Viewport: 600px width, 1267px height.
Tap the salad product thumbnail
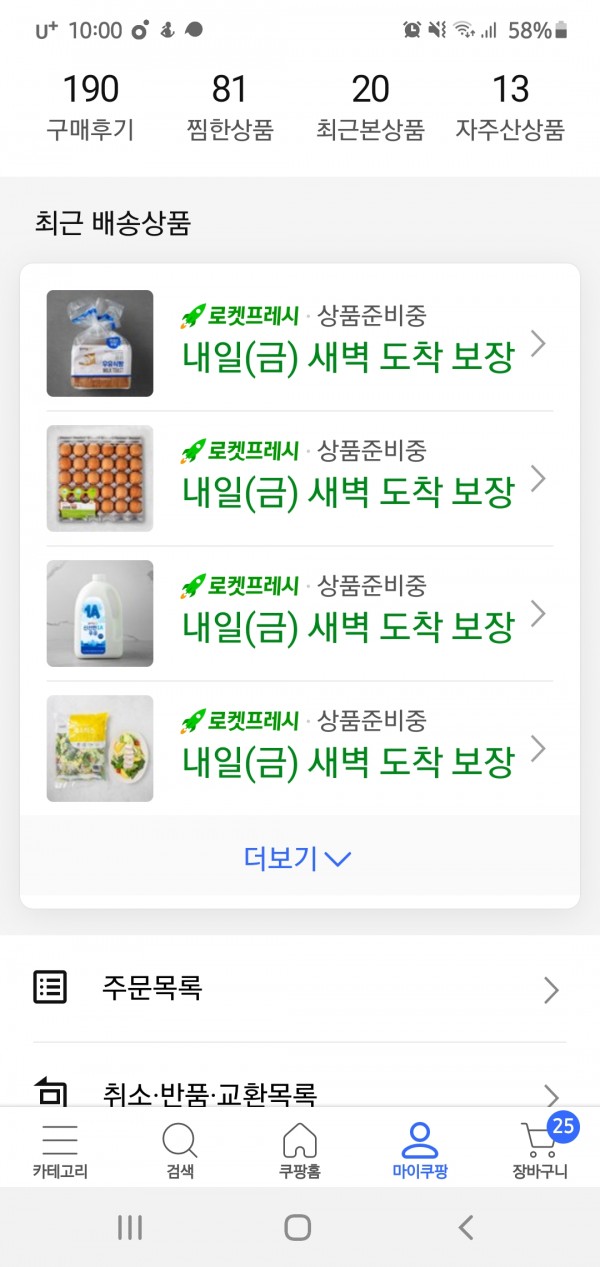click(x=100, y=748)
